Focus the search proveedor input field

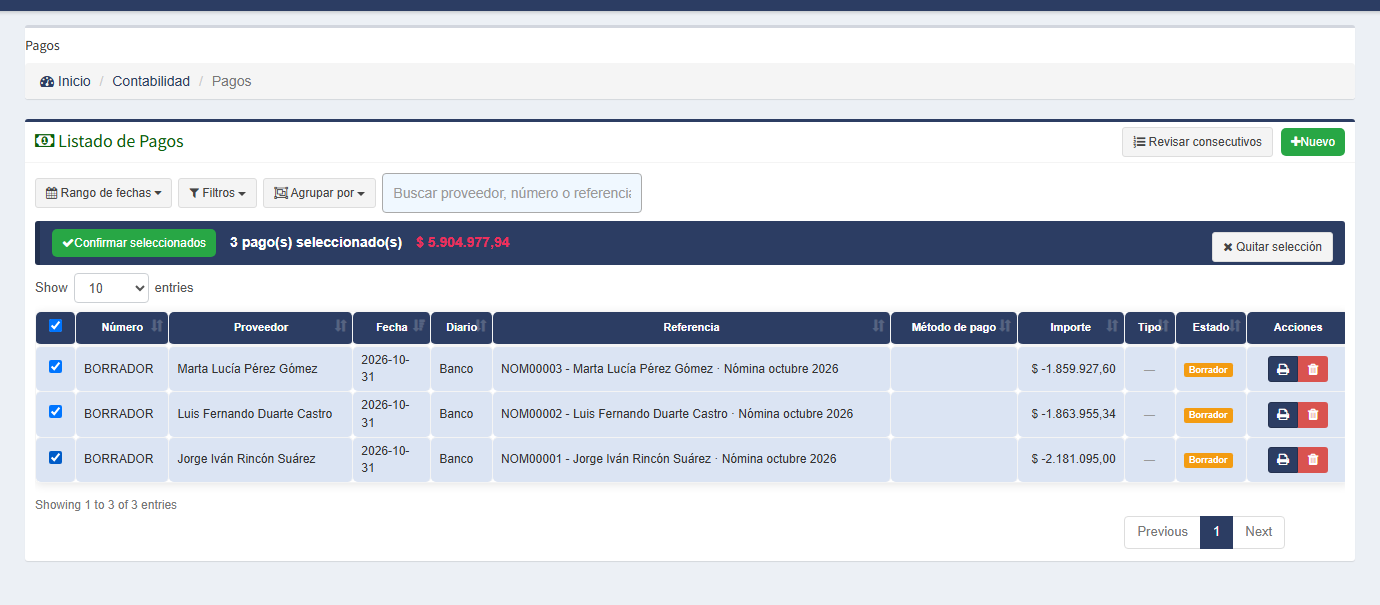pyautogui.click(x=512, y=193)
